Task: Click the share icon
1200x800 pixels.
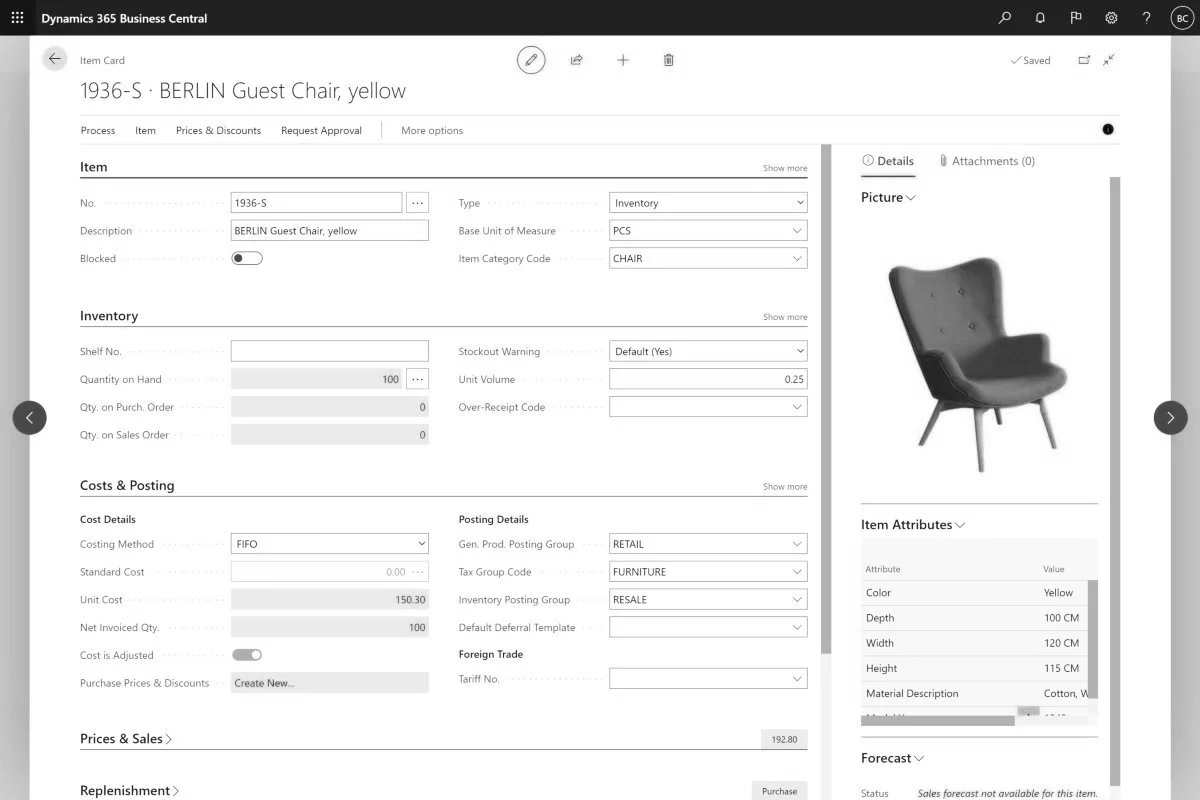Action: pos(577,60)
